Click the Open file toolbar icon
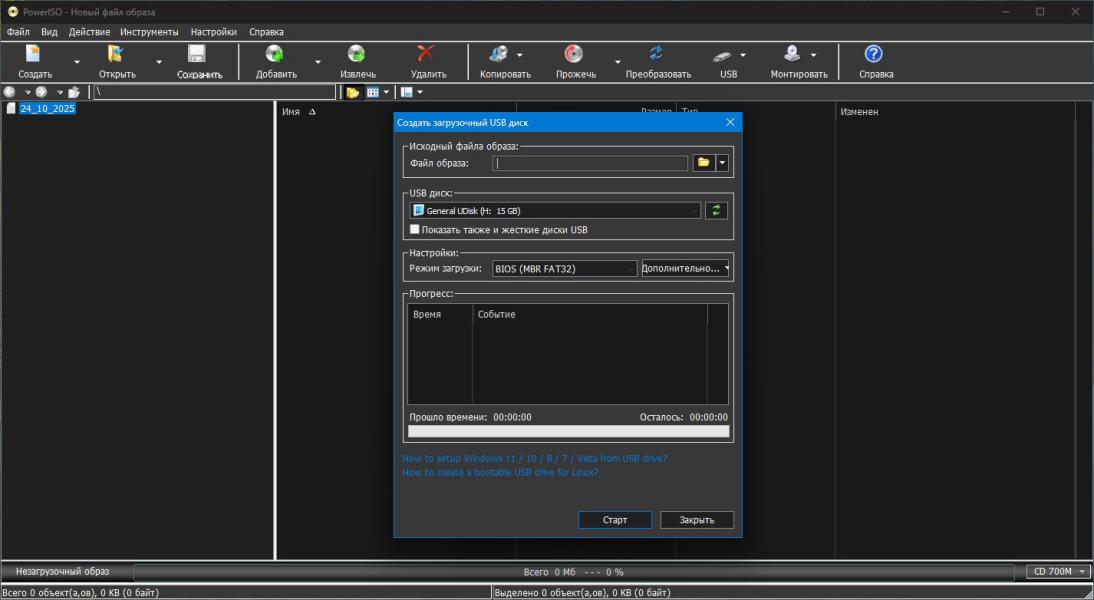Screen dimensions: 1094x600 pyautogui.click(x=117, y=56)
